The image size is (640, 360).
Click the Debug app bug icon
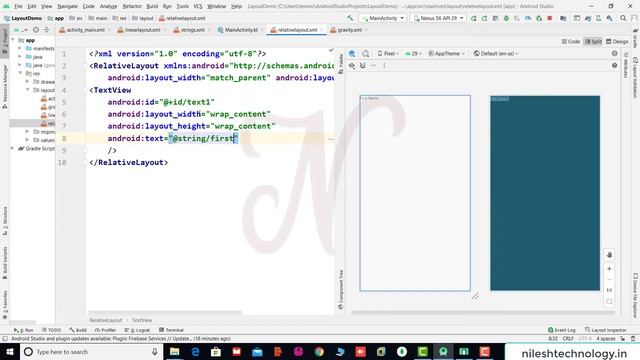pyautogui.click(x=506, y=18)
